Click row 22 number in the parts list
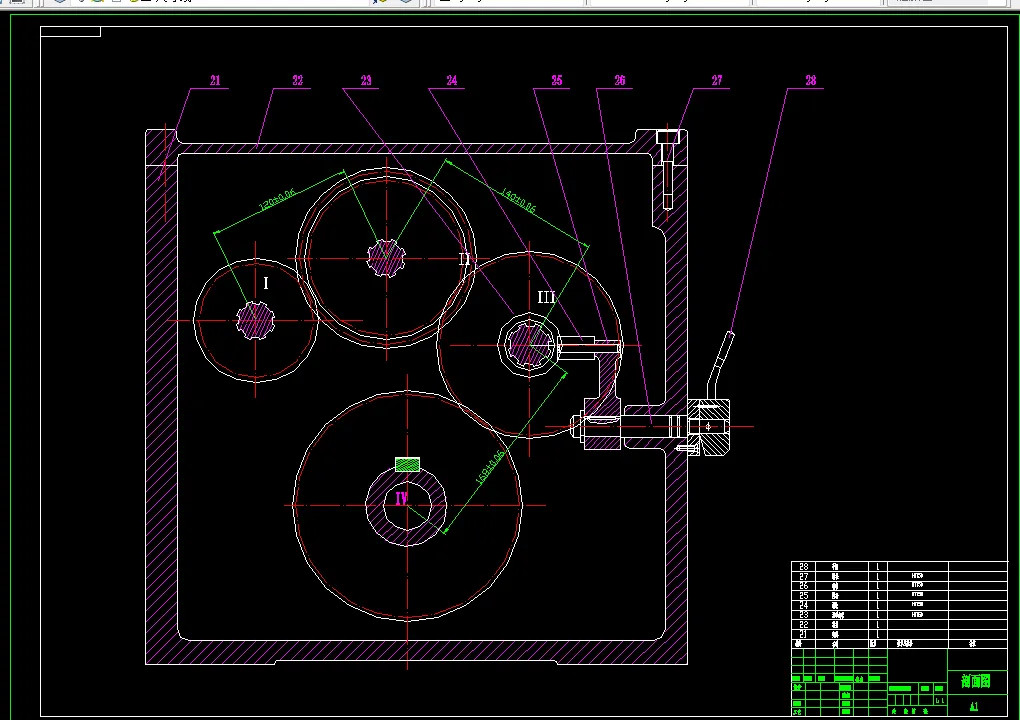Viewport: 1020px width, 720px height. (803, 624)
